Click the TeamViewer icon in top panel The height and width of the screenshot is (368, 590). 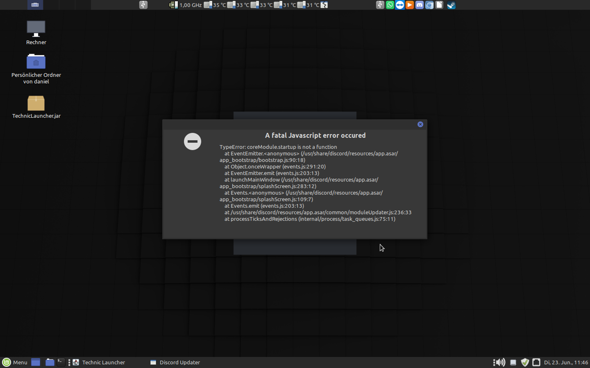point(400,5)
